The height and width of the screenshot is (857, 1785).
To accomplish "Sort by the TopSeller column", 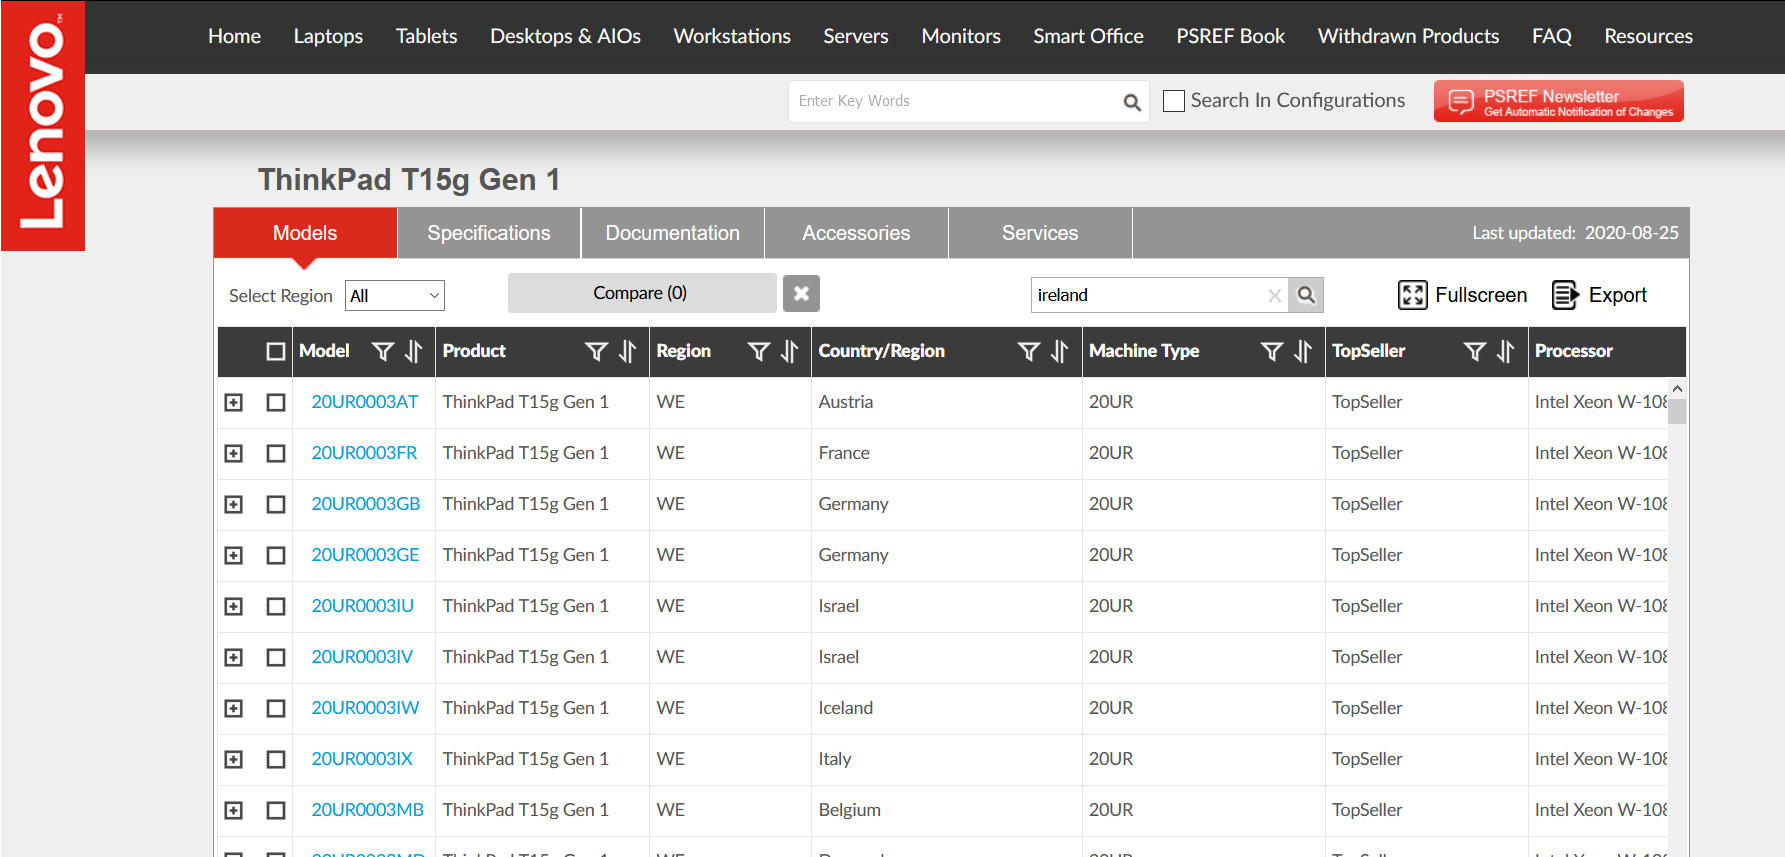I will tap(1505, 352).
